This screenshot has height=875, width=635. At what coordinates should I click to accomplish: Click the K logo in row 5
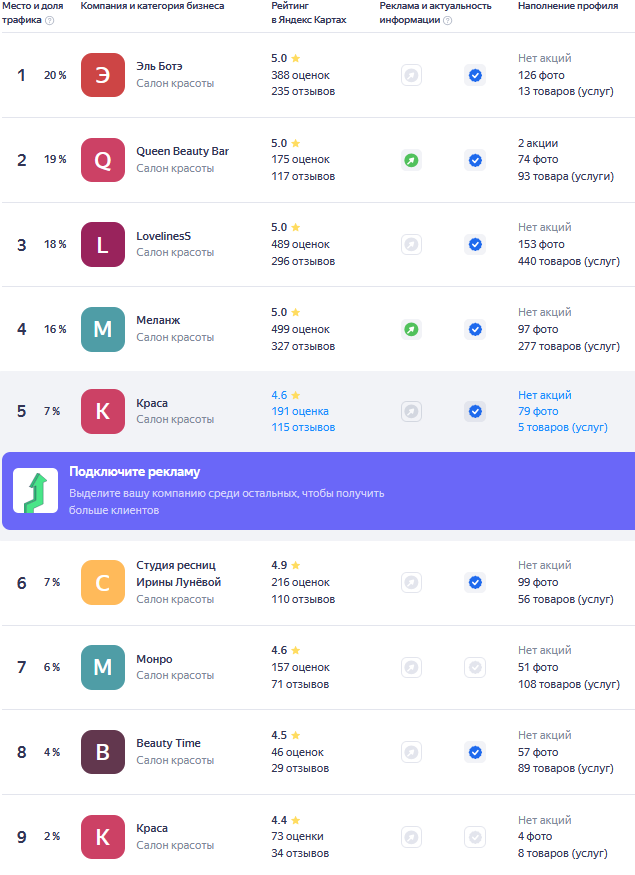(103, 411)
